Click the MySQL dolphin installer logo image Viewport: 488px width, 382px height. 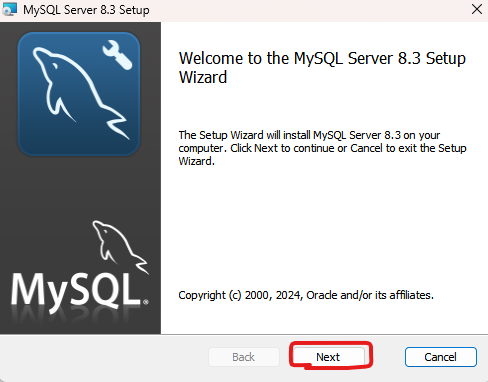pos(79,94)
